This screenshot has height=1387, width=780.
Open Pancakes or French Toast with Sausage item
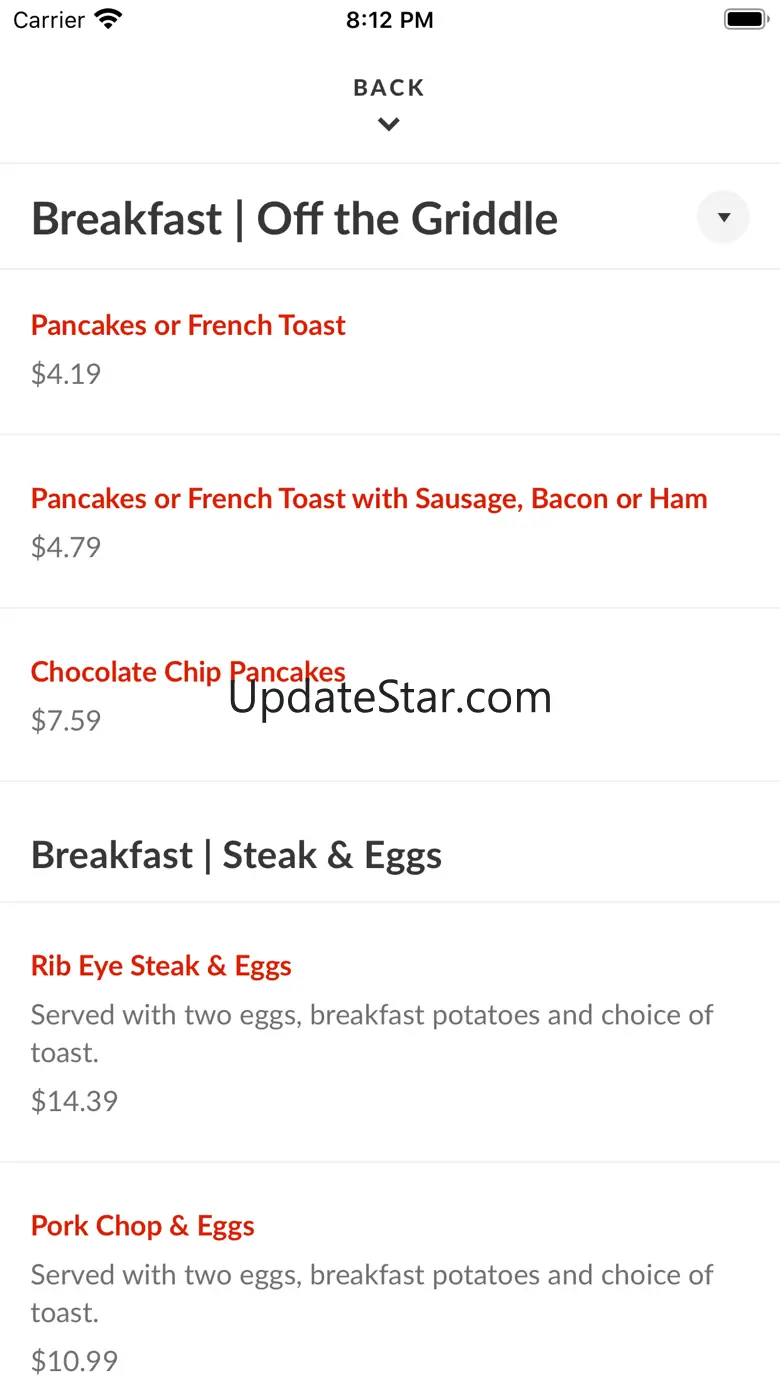click(369, 498)
